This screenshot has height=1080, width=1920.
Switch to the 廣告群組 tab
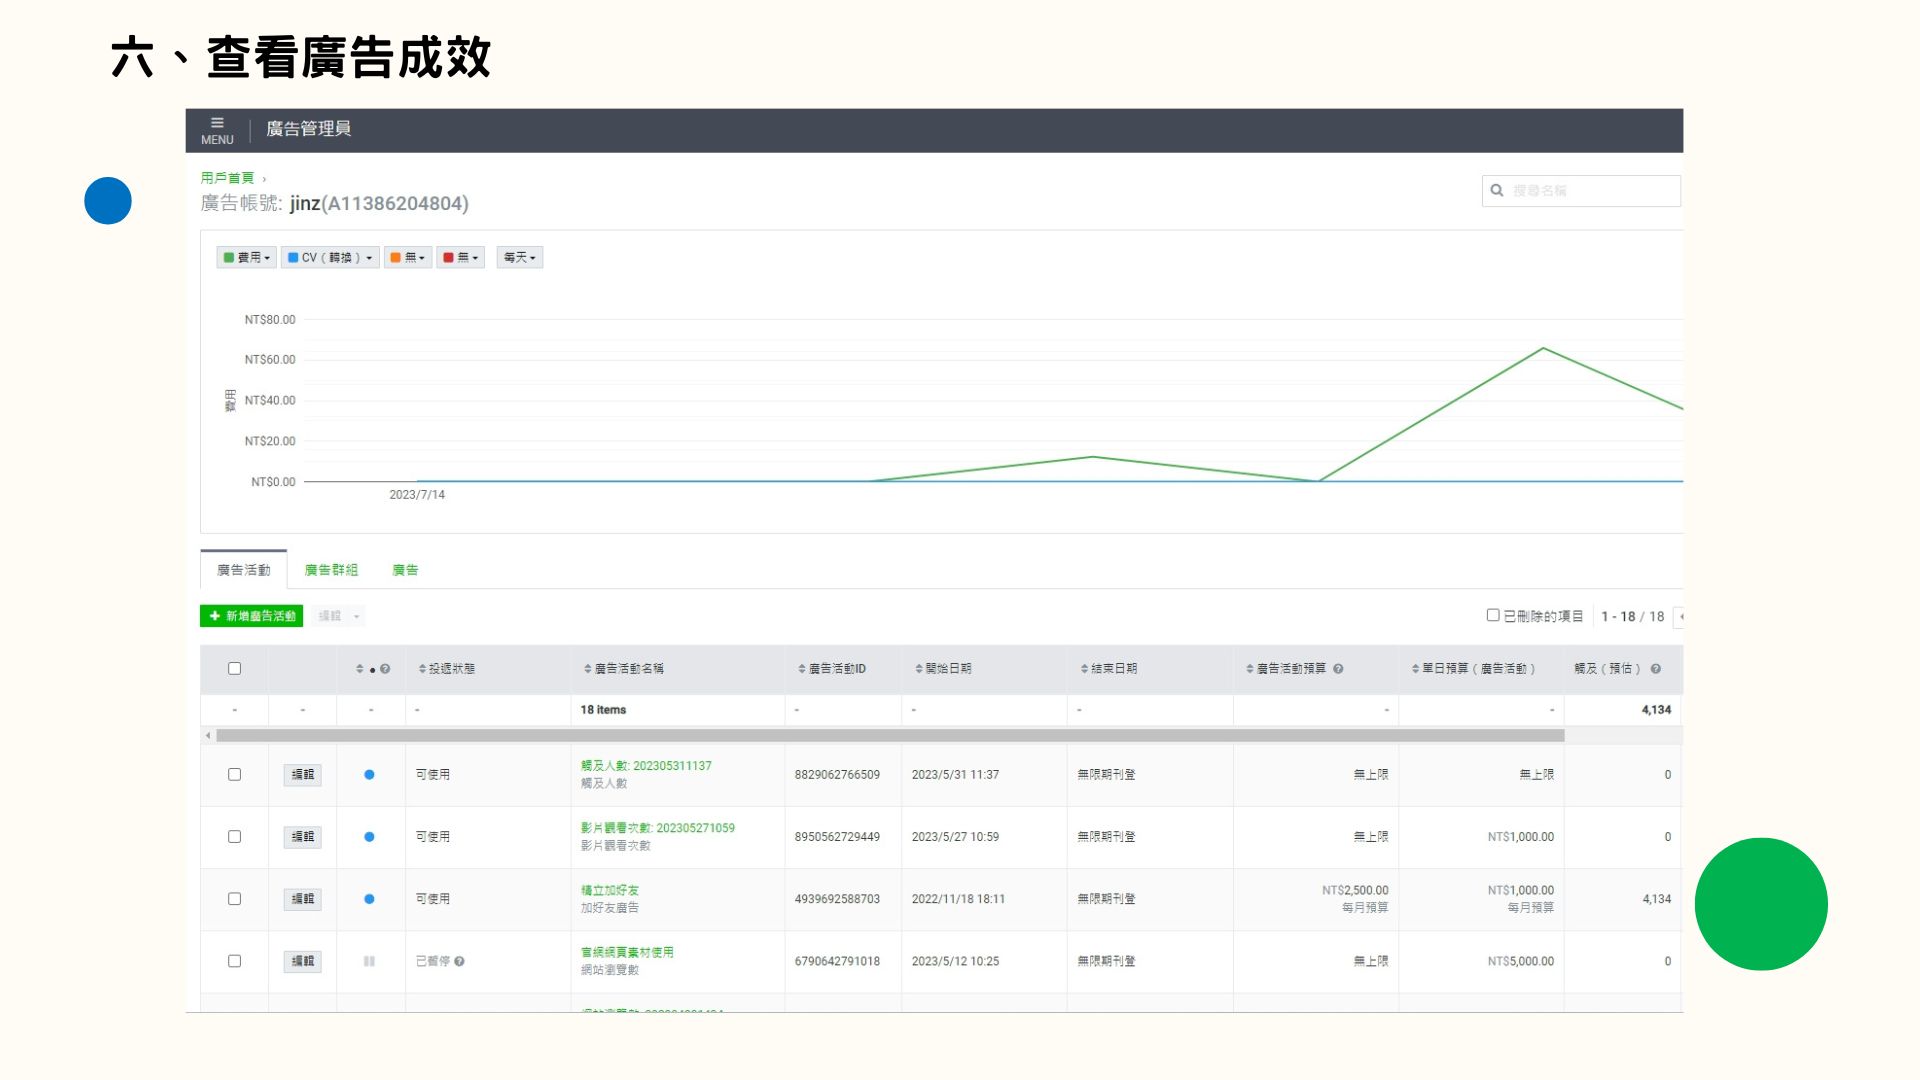pyautogui.click(x=331, y=570)
